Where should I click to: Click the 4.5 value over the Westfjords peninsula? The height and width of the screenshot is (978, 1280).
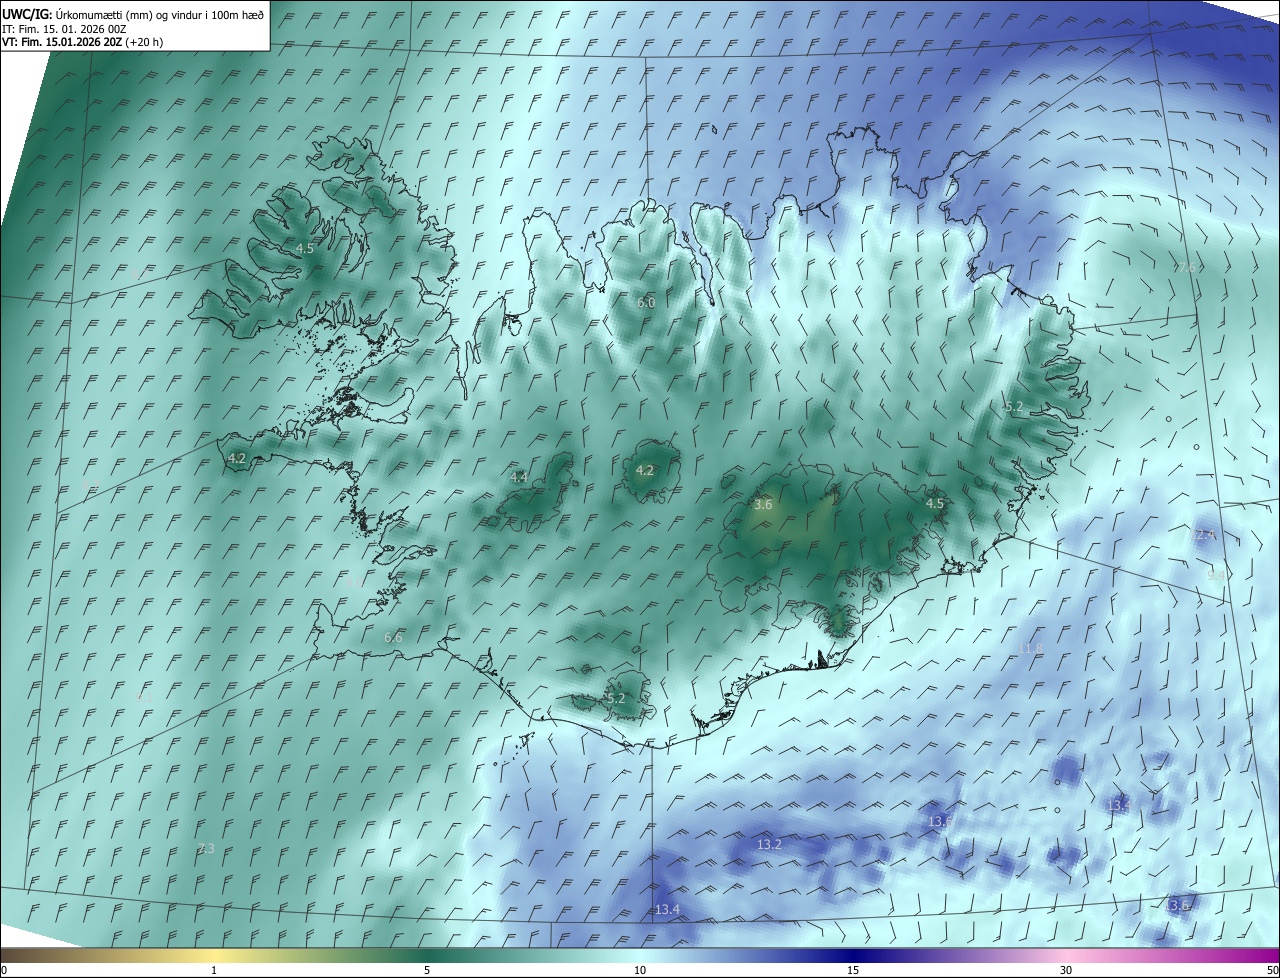(305, 248)
